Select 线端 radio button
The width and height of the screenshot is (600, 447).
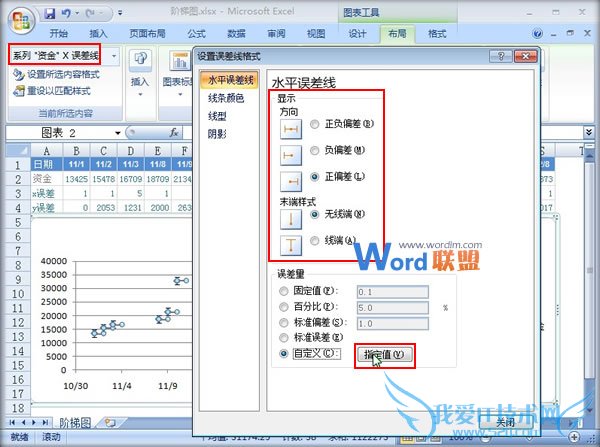(x=315, y=241)
